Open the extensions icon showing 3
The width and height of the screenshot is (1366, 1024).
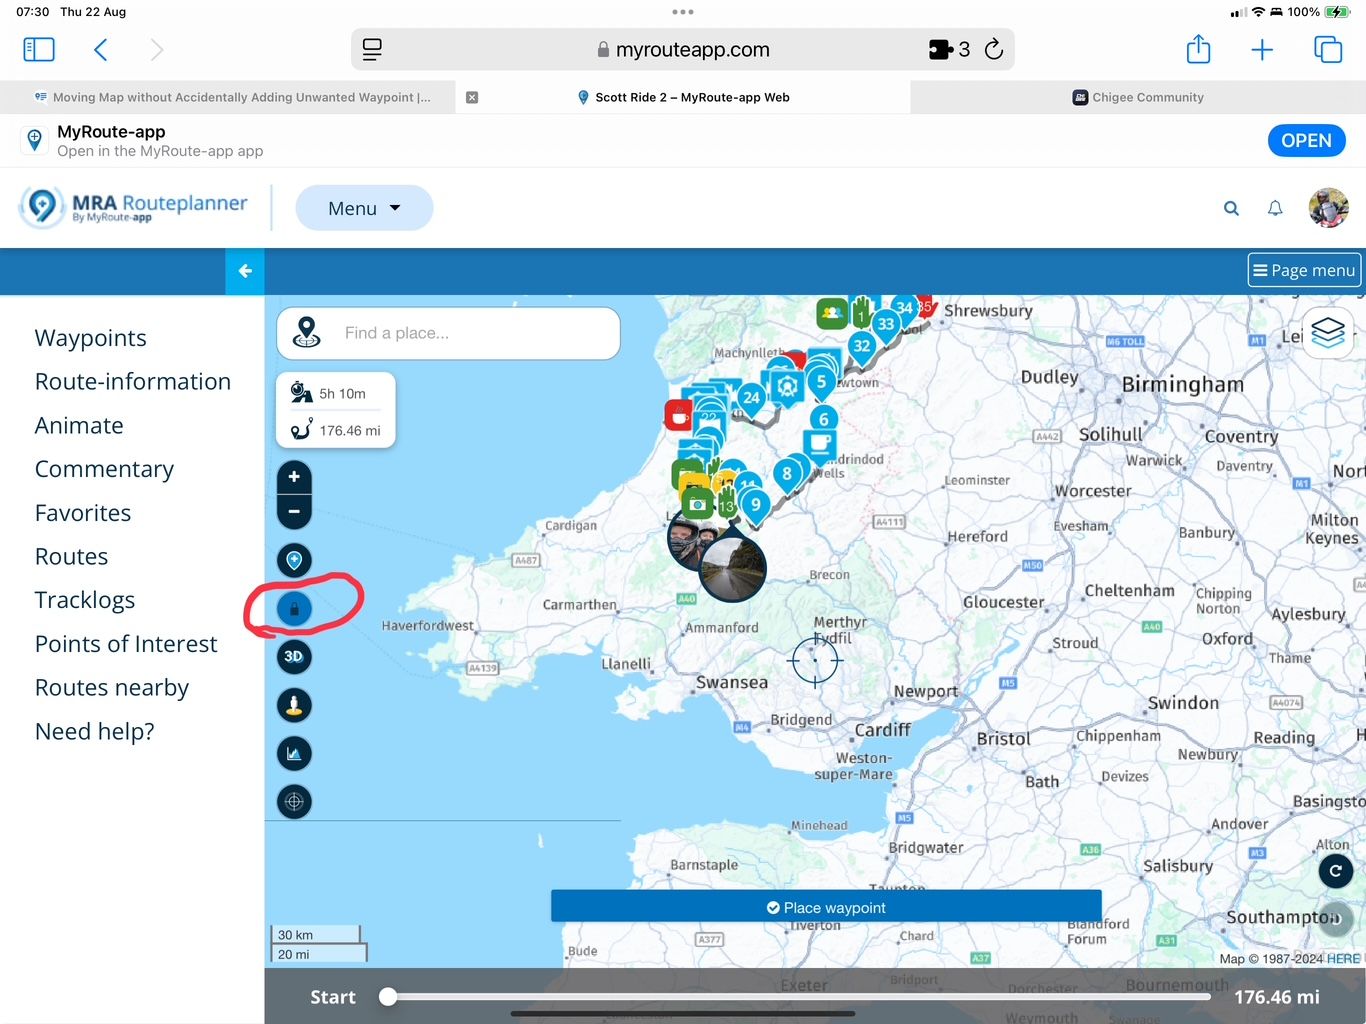(949, 49)
